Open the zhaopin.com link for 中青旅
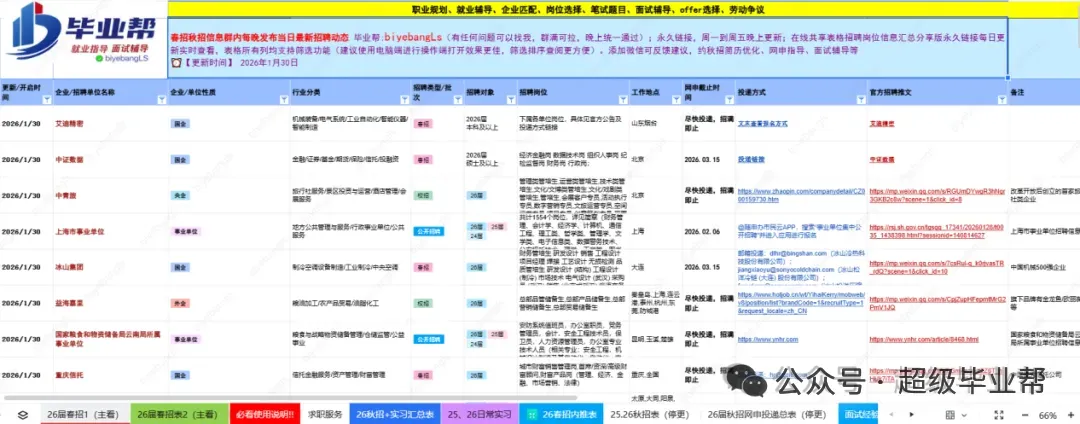 [x=800, y=195]
